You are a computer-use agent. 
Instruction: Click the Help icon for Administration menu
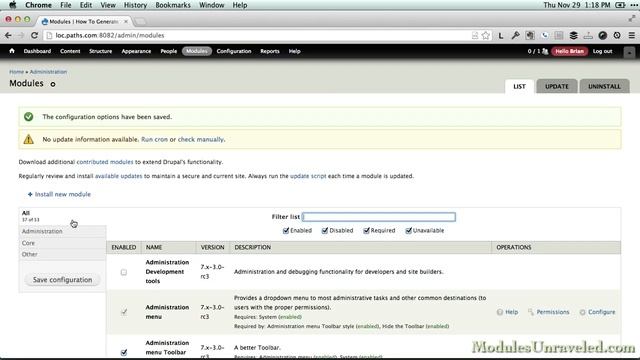tap(500, 312)
